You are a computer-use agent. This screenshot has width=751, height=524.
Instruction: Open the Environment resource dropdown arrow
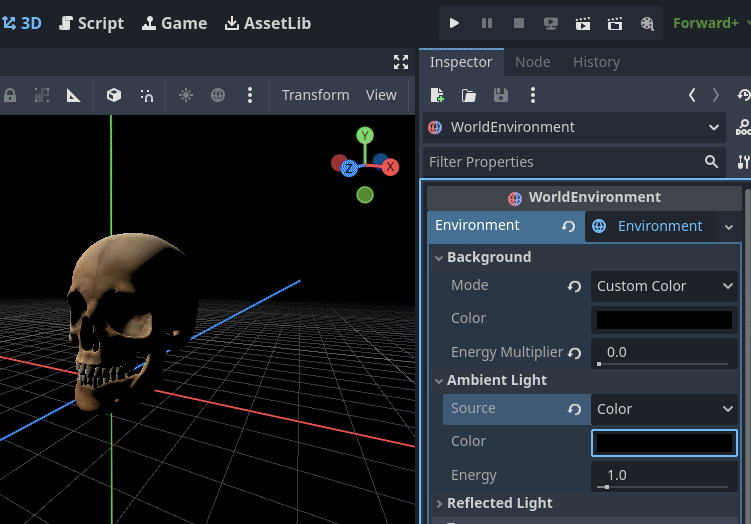(x=729, y=227)
